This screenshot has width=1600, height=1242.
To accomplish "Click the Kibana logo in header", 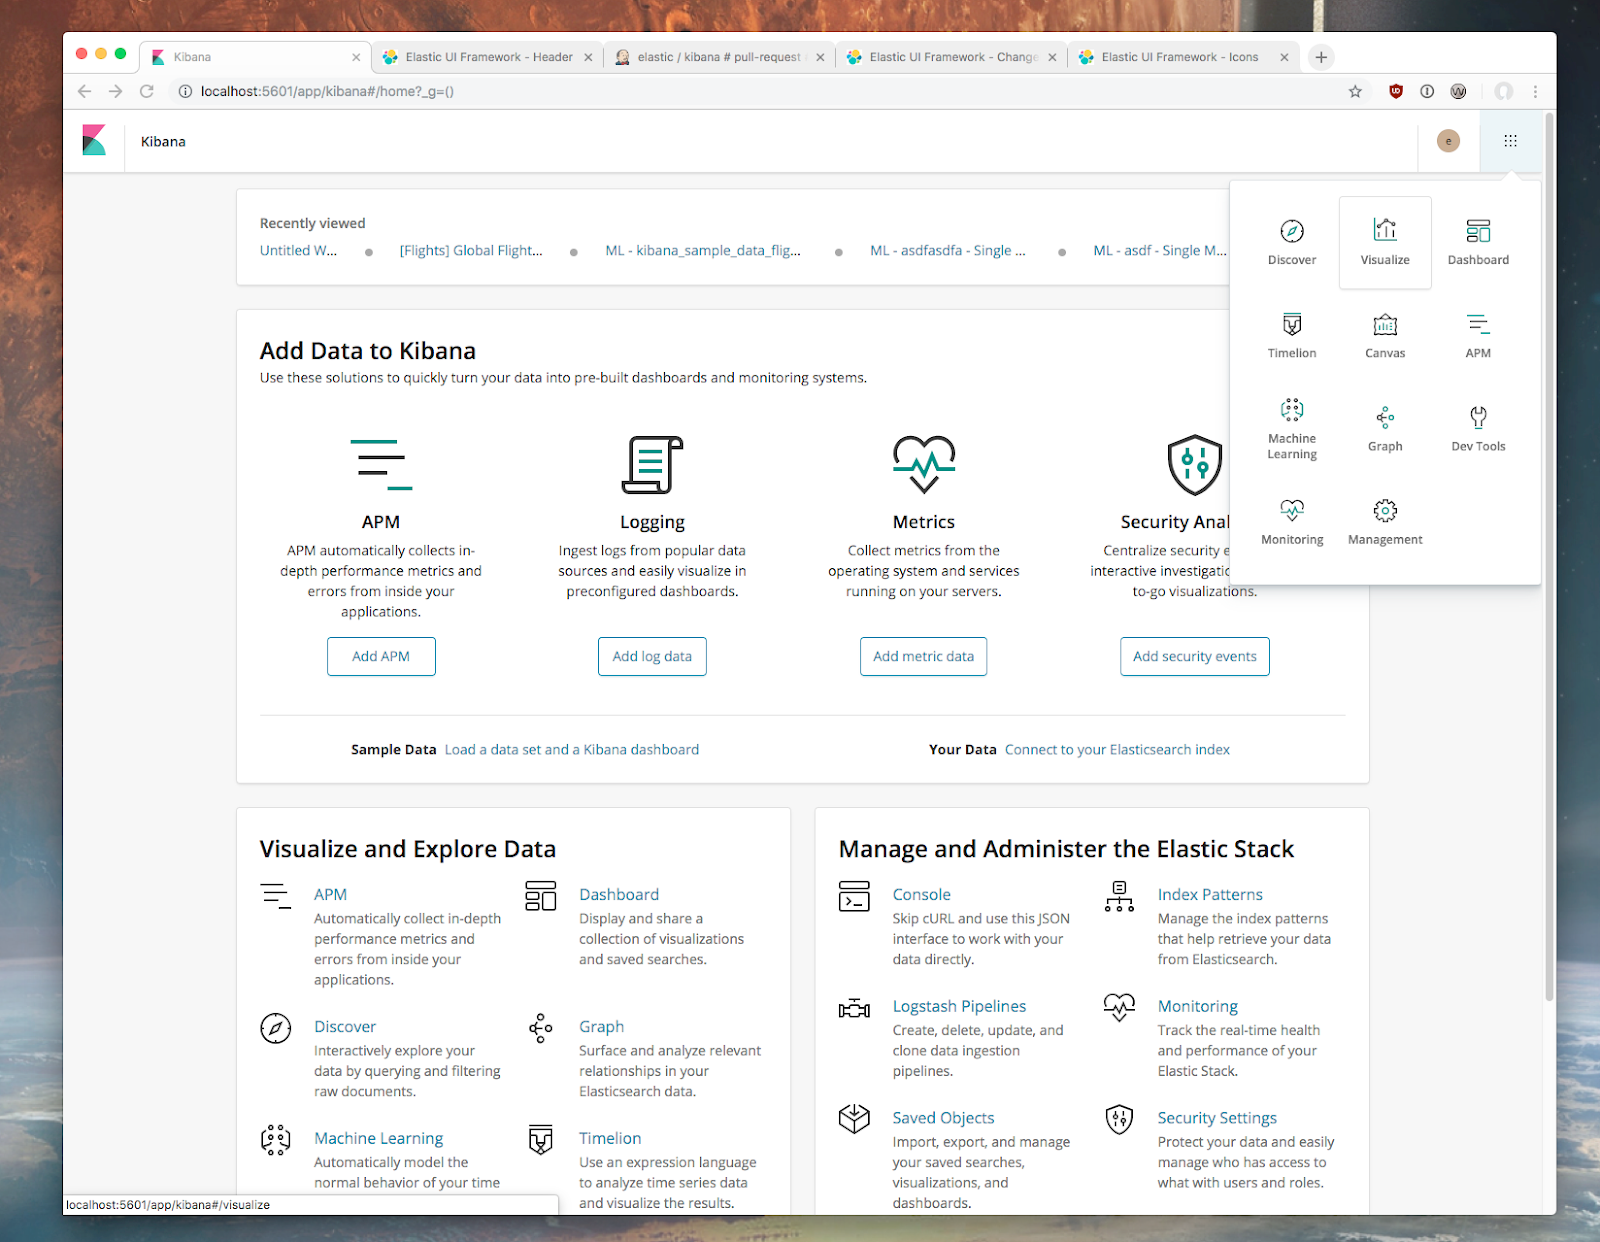I will pos(94,140).
